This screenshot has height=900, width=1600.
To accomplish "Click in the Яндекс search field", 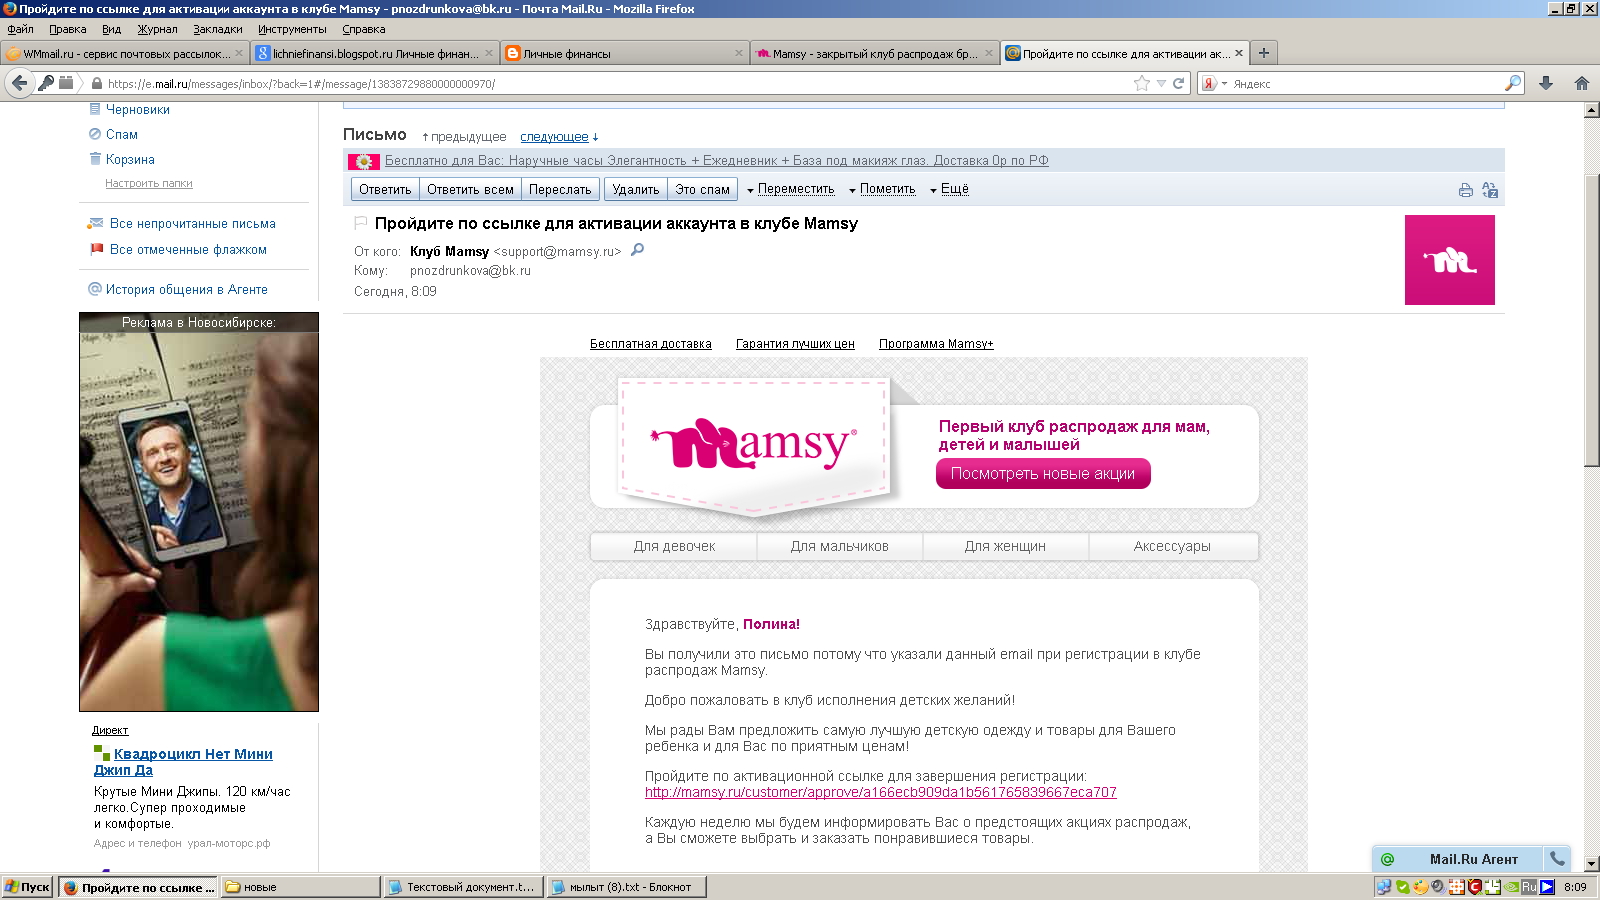I will (1365, 84).
